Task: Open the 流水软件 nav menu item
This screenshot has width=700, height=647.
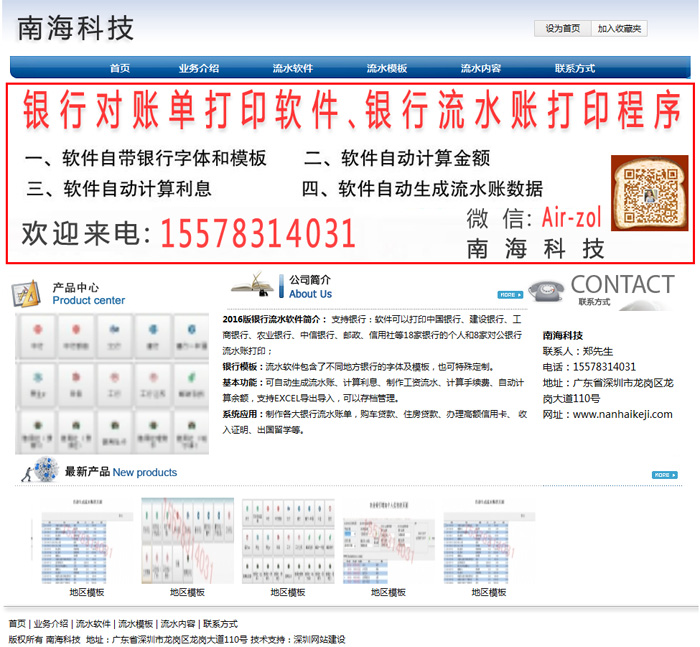Action: coord(293,68)
